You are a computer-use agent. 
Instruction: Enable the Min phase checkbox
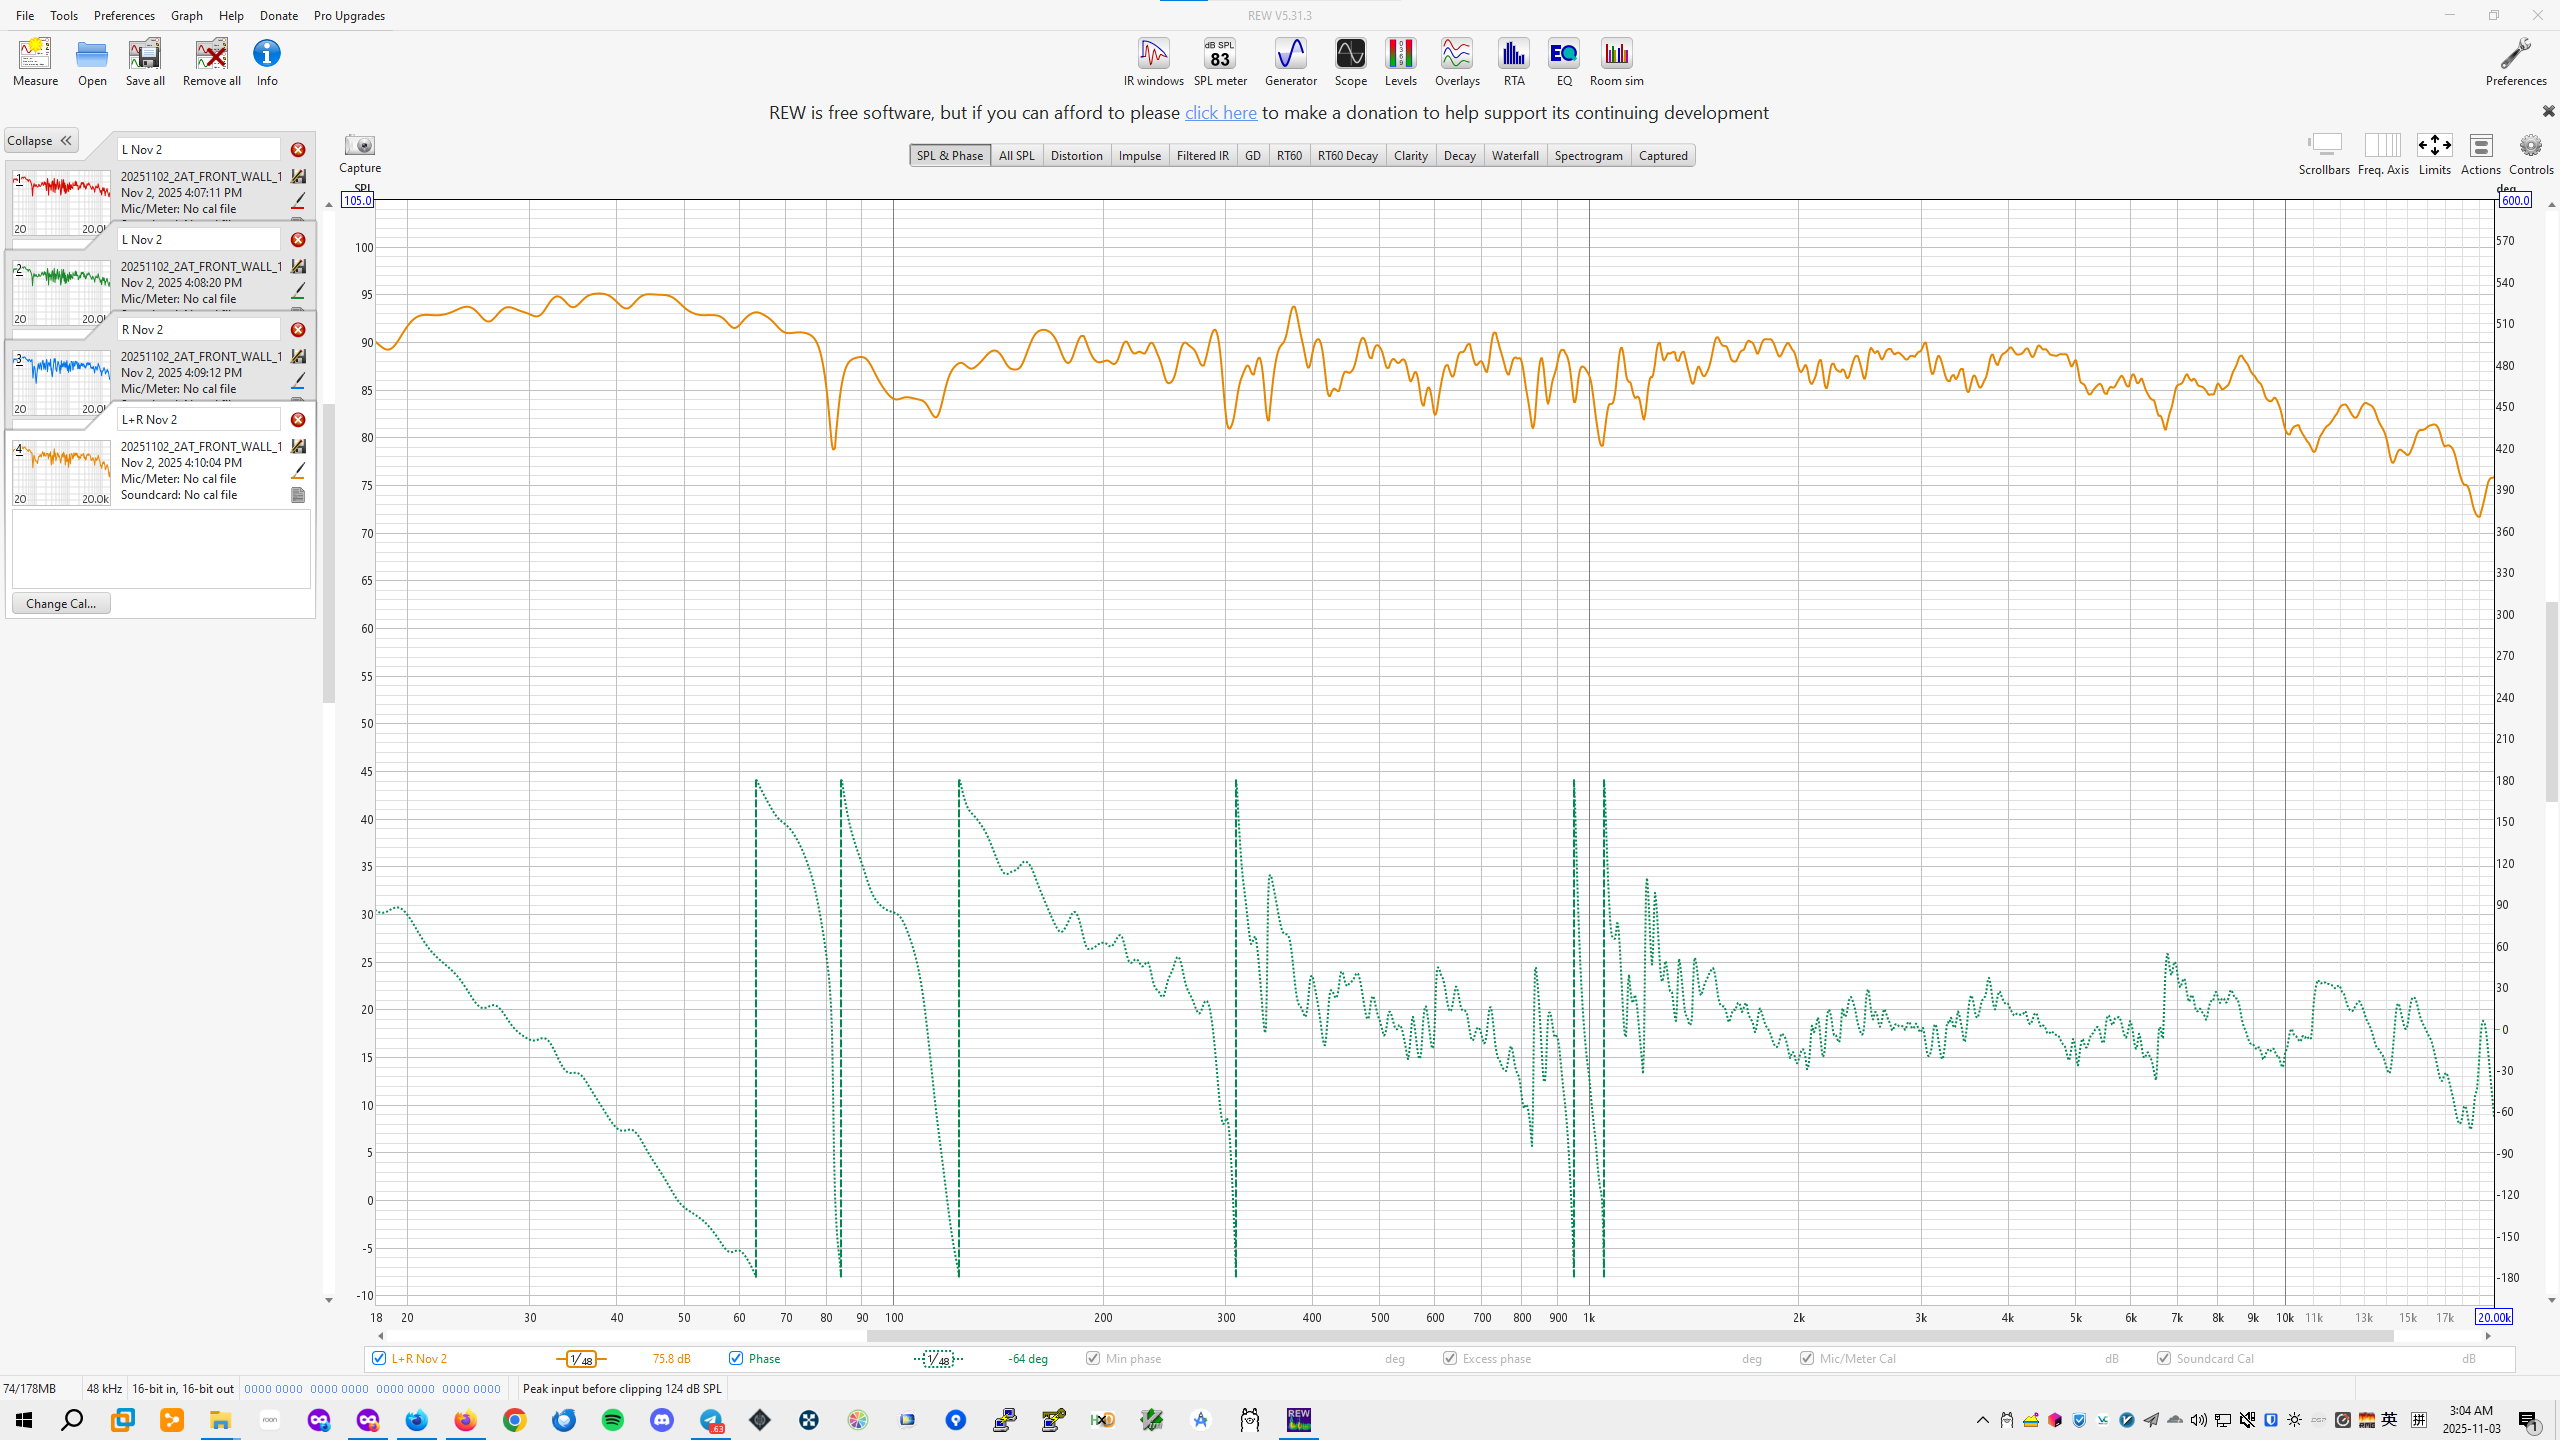tap(1093, 1358)
